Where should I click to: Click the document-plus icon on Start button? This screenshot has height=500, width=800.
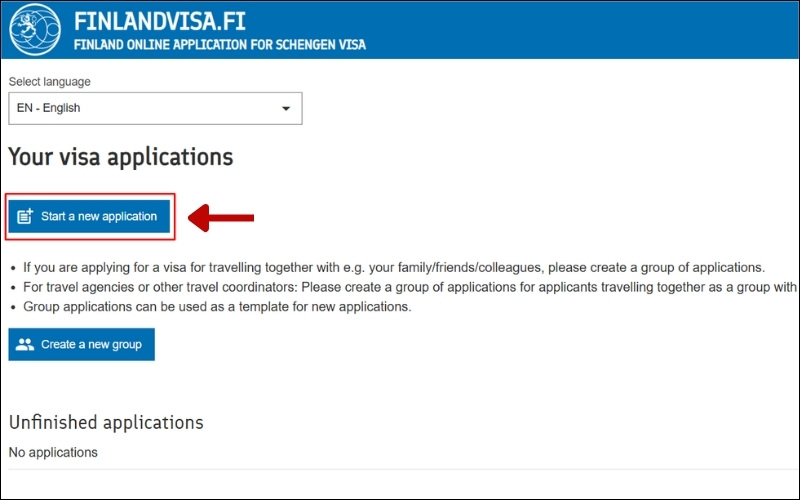tap(26, 216)
